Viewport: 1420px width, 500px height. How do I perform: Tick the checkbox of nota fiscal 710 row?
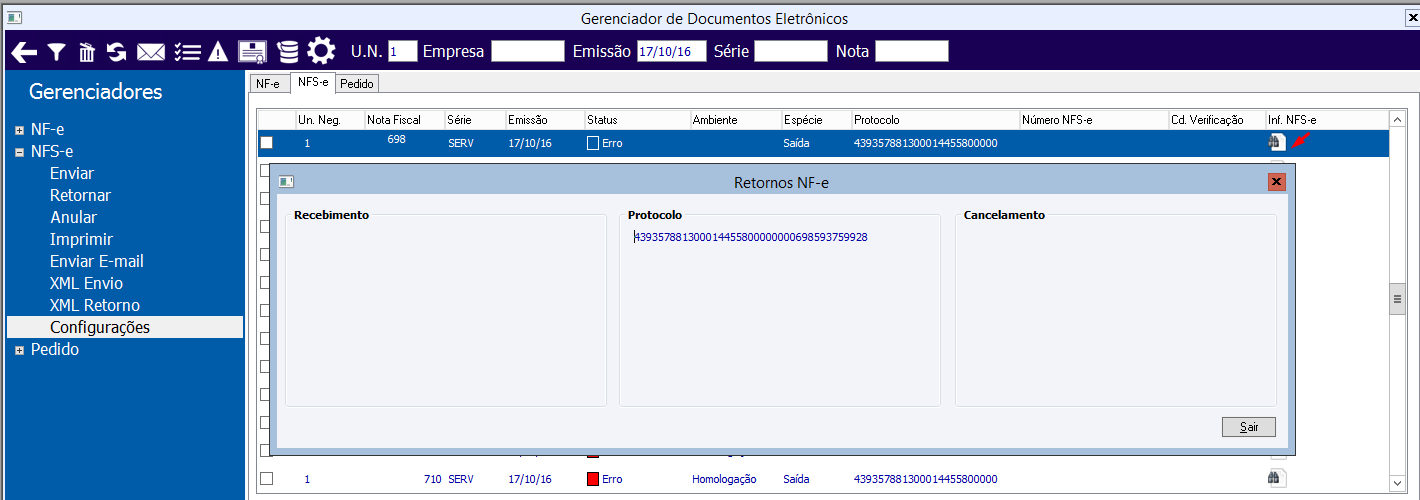(266, 479)
